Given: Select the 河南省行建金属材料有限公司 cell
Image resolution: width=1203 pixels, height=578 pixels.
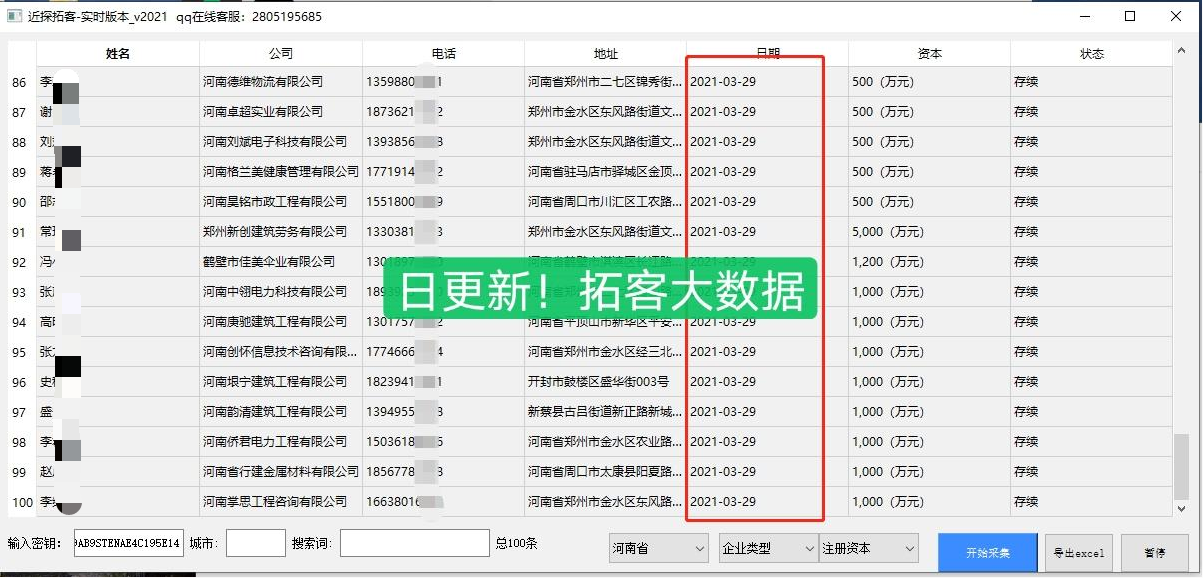Looking at the screenshot, I should coord(281,472).
